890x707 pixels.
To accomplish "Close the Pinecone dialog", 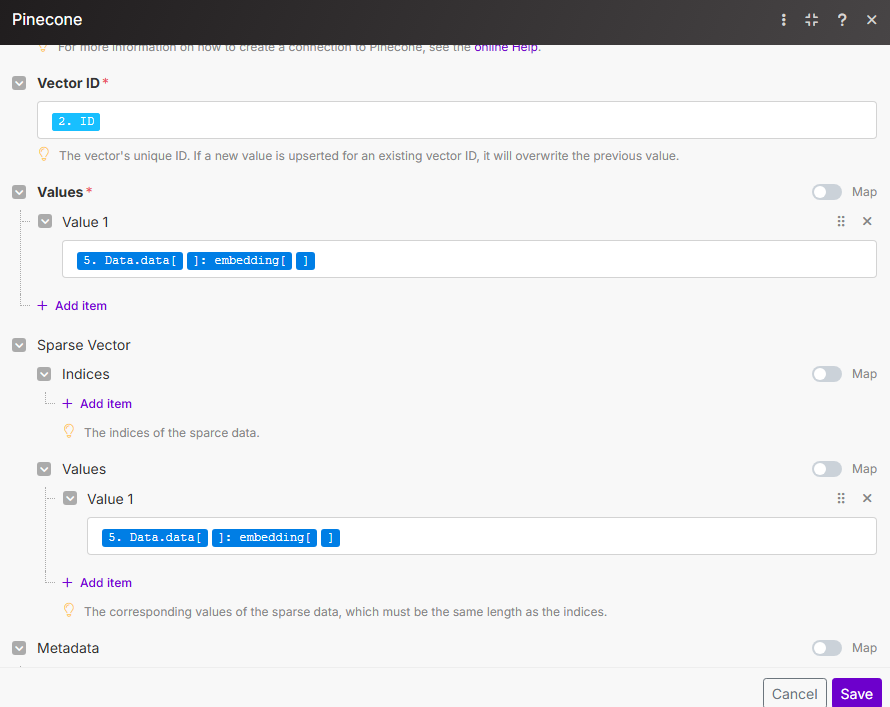I will 872,20.
